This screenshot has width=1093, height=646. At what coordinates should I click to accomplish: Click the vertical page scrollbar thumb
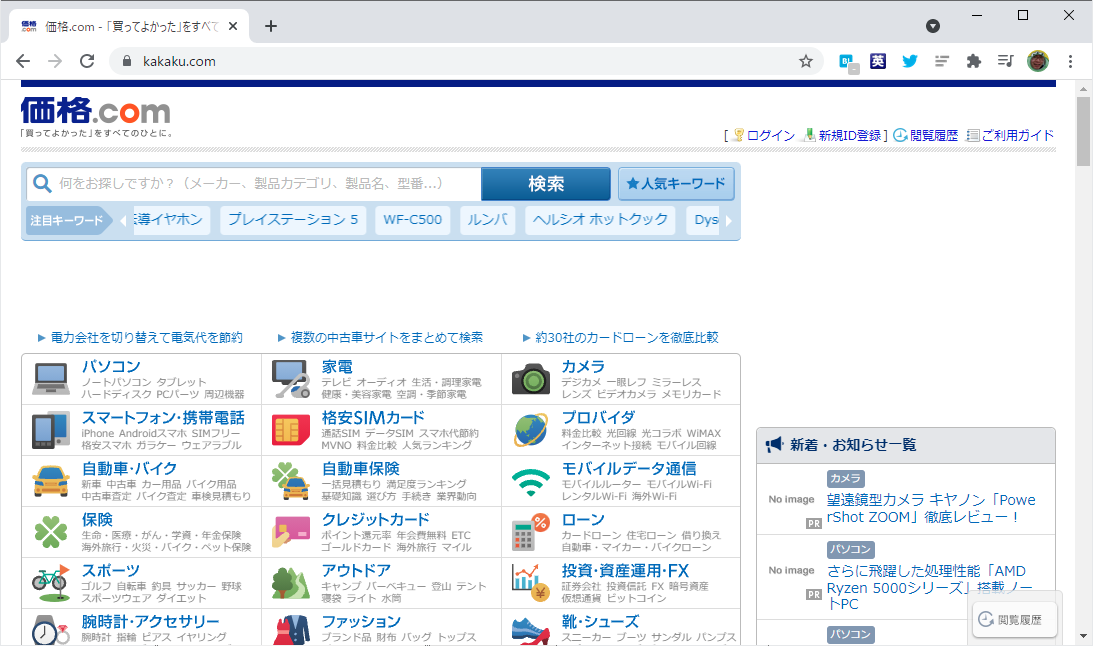(1083, 131)
